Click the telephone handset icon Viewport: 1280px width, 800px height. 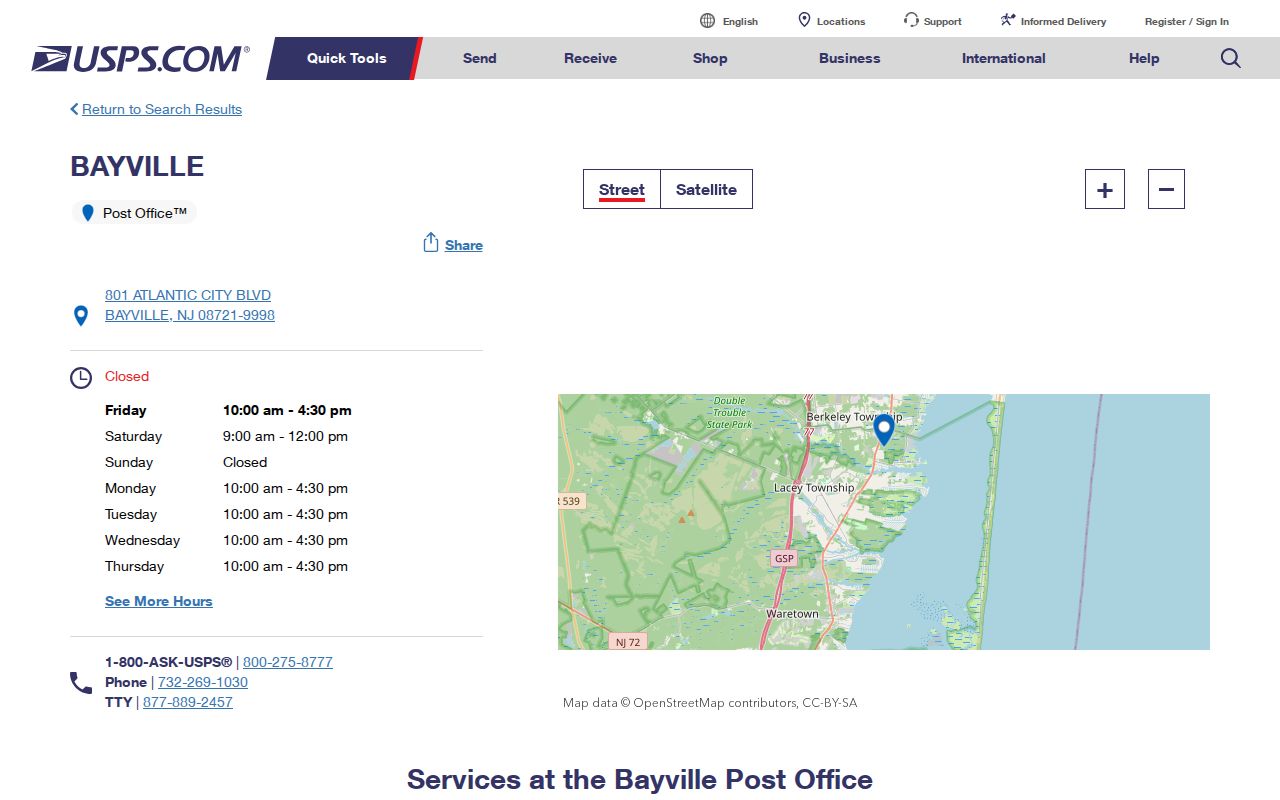(x=81, y=683)
